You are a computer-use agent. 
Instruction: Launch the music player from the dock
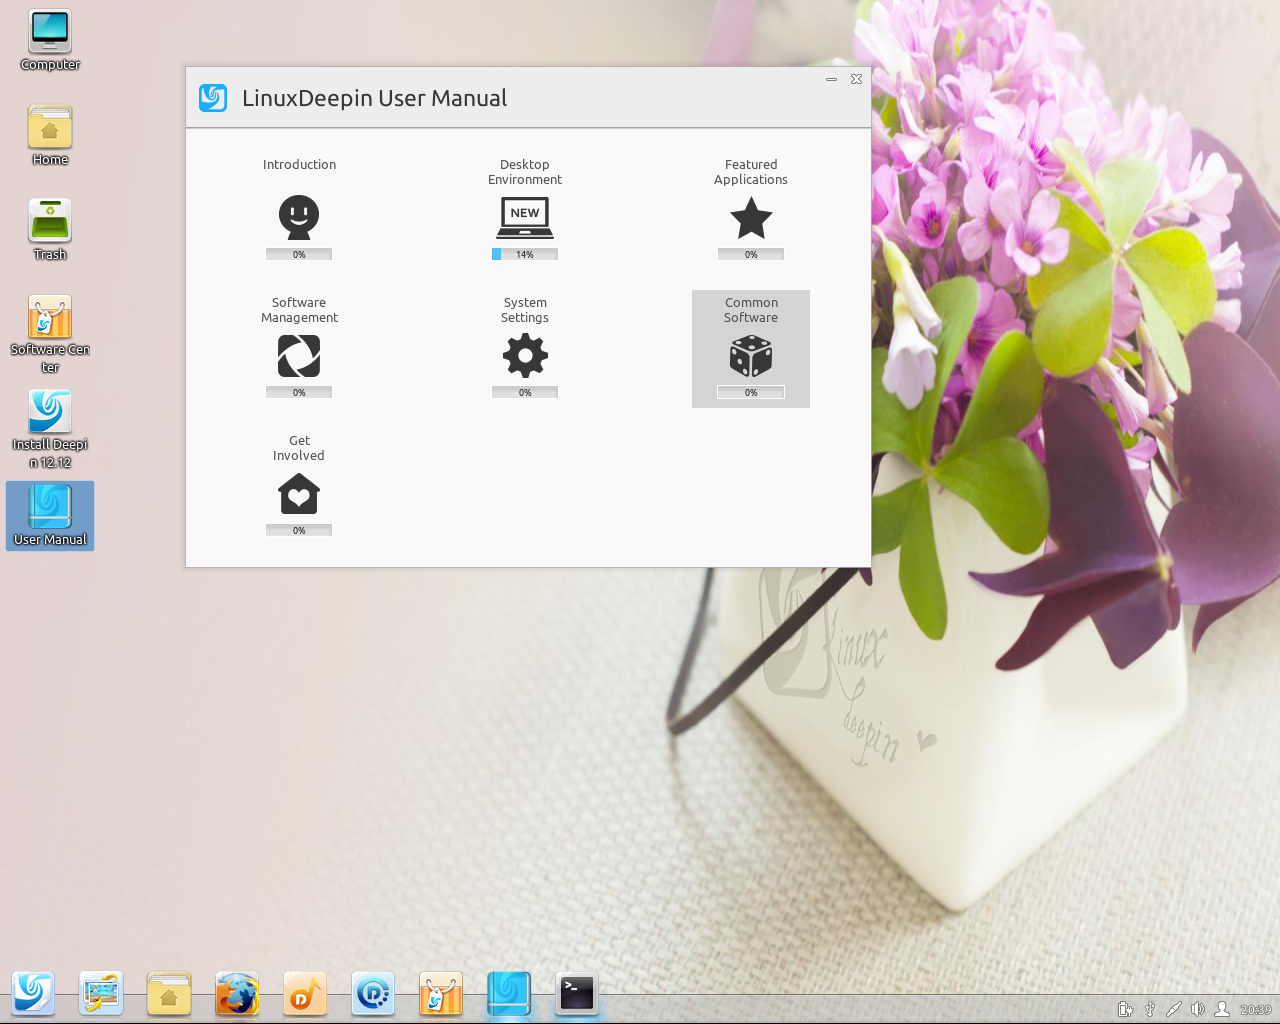click(x=305, y=993)
